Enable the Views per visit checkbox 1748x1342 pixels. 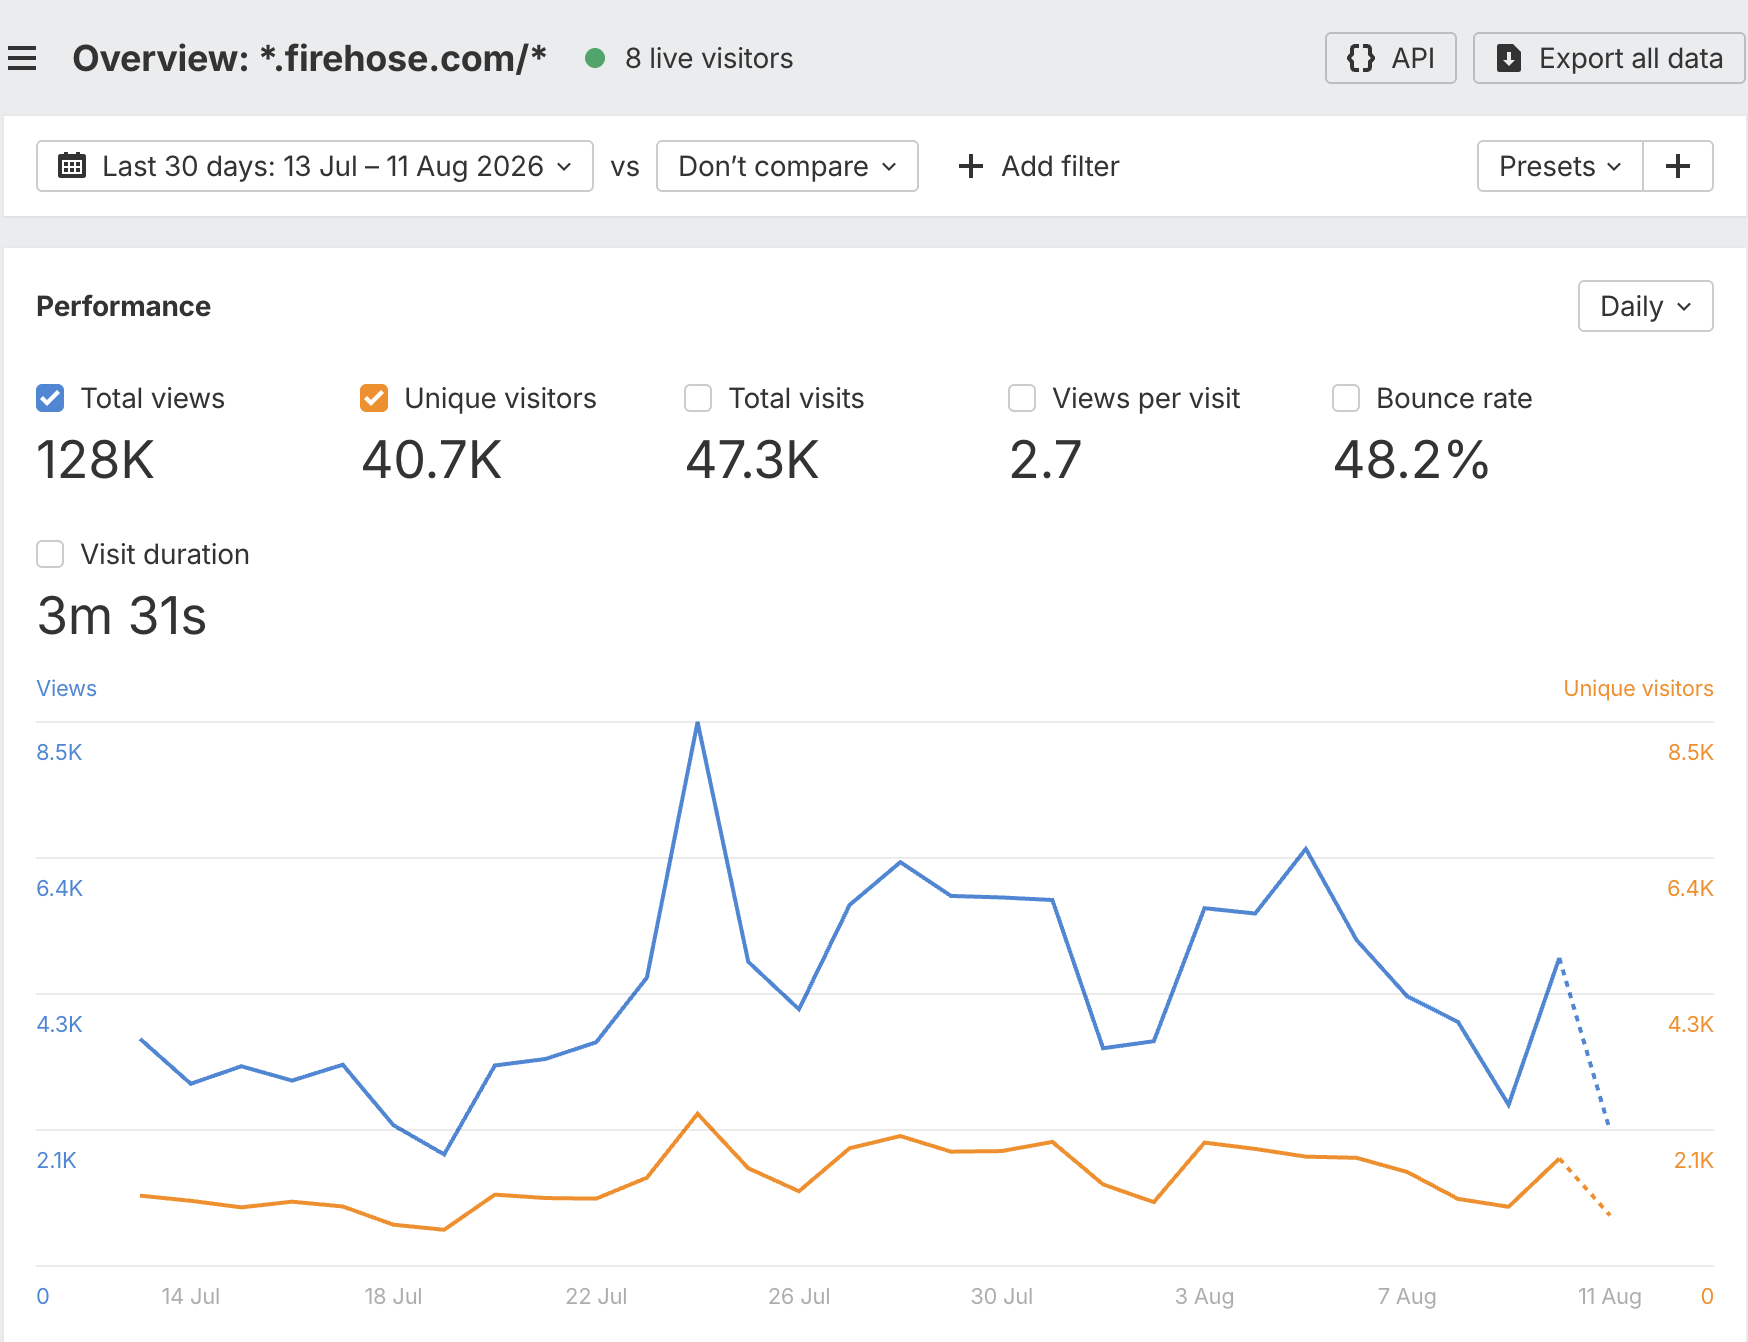tap(1022, 398)
